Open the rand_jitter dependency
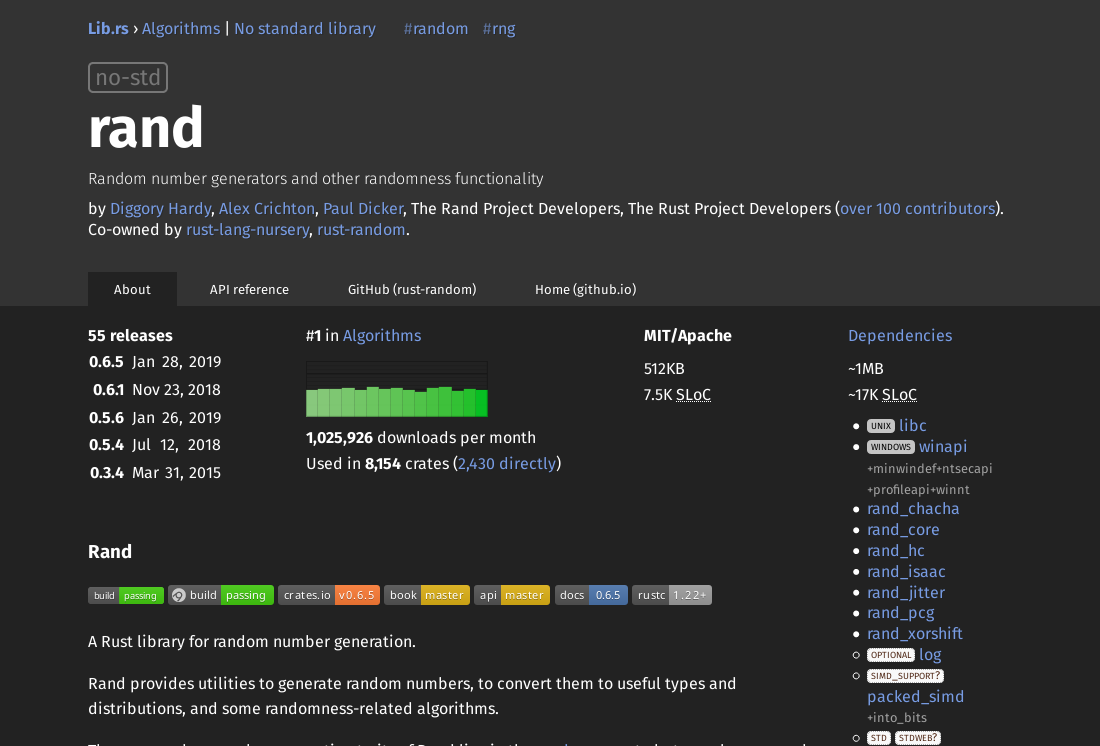The height and width of the screenshot is (746, 1100). pos(906,593)
